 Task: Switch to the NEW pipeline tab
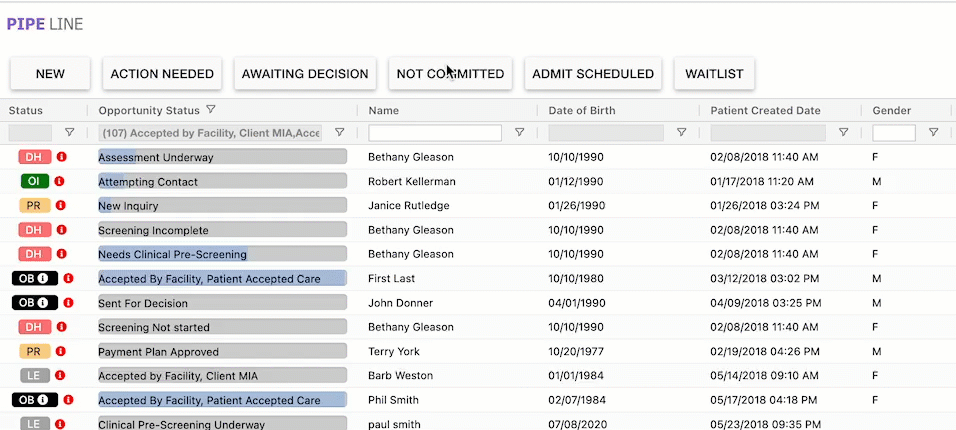pyautogui.click(x=50, y=73)
